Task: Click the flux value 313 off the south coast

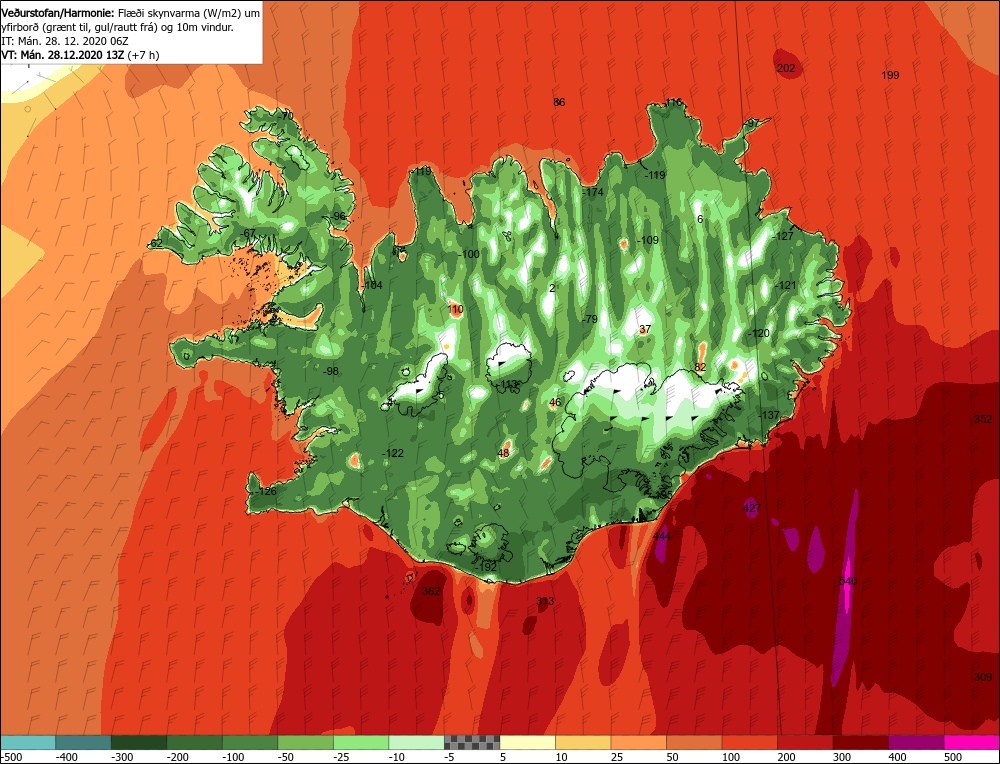Action: pyautogui.click(x=545, y=601)
